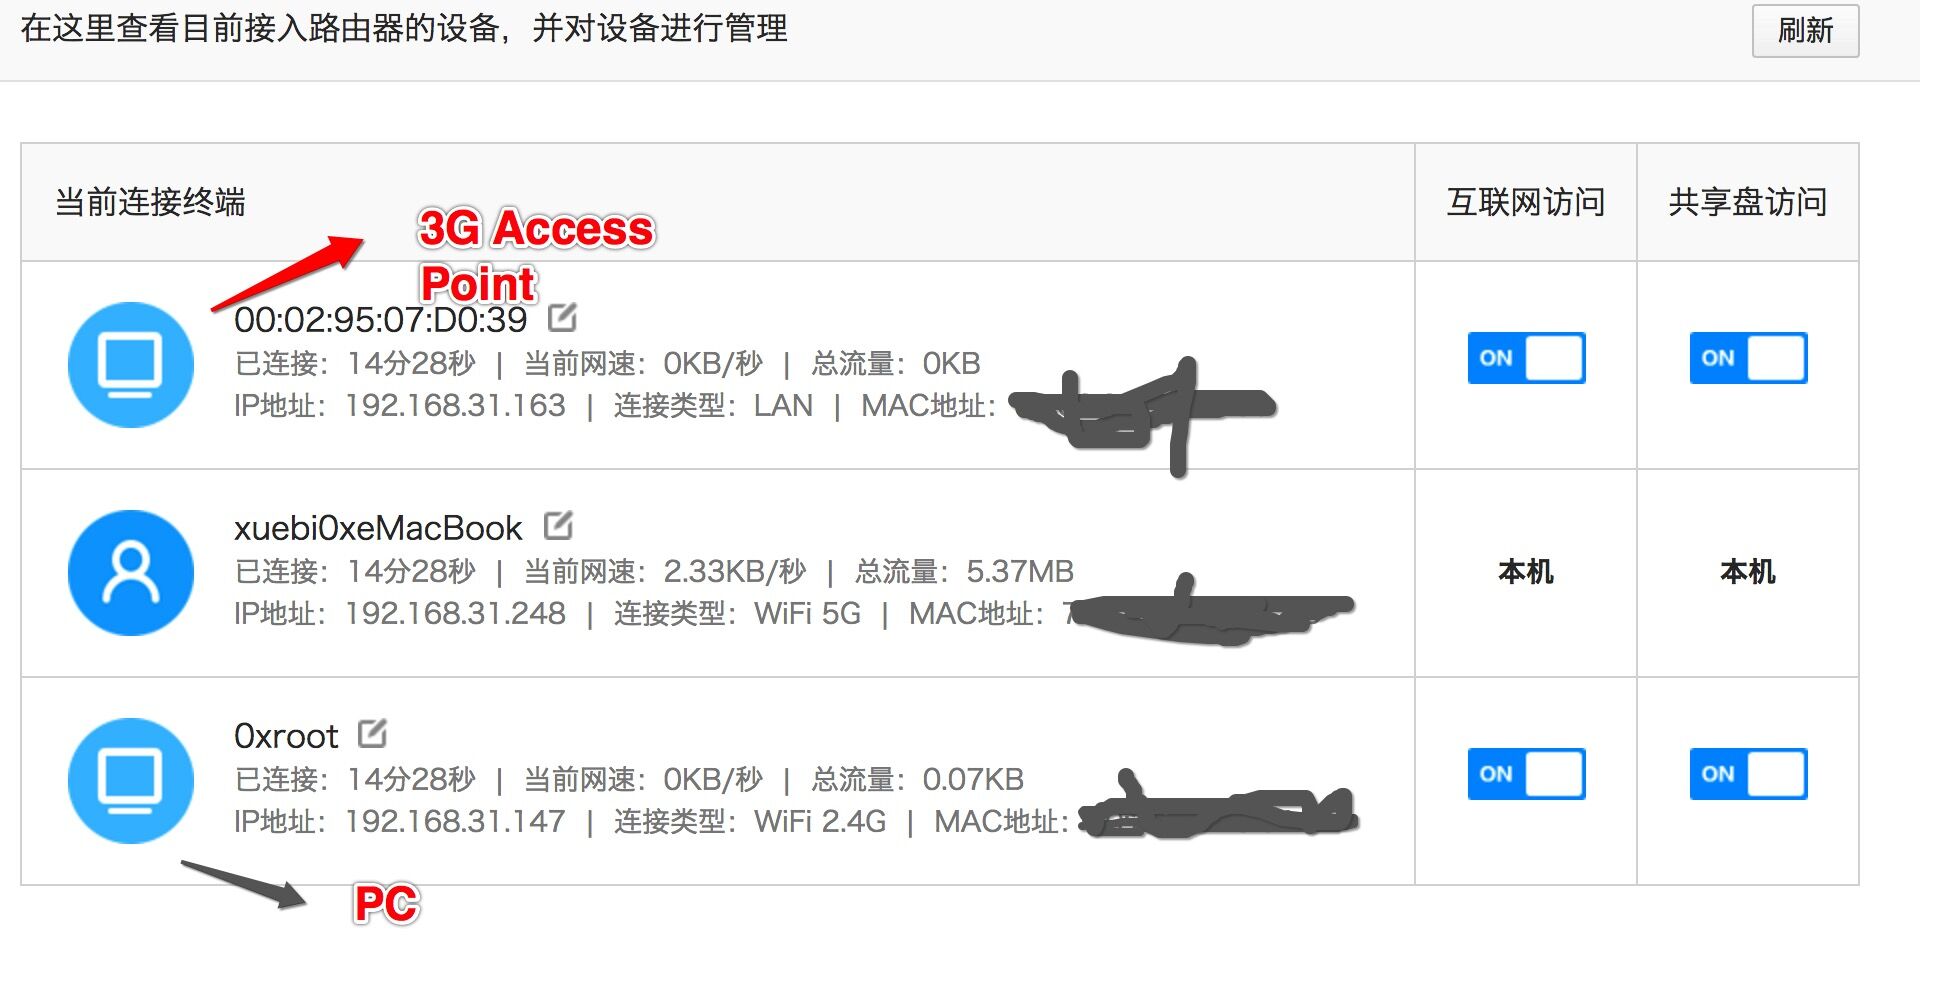Click the monitor icon for 00:02:95:07:D0:39
This screenshot has height=986, width=1950.
tap(131, 364)
